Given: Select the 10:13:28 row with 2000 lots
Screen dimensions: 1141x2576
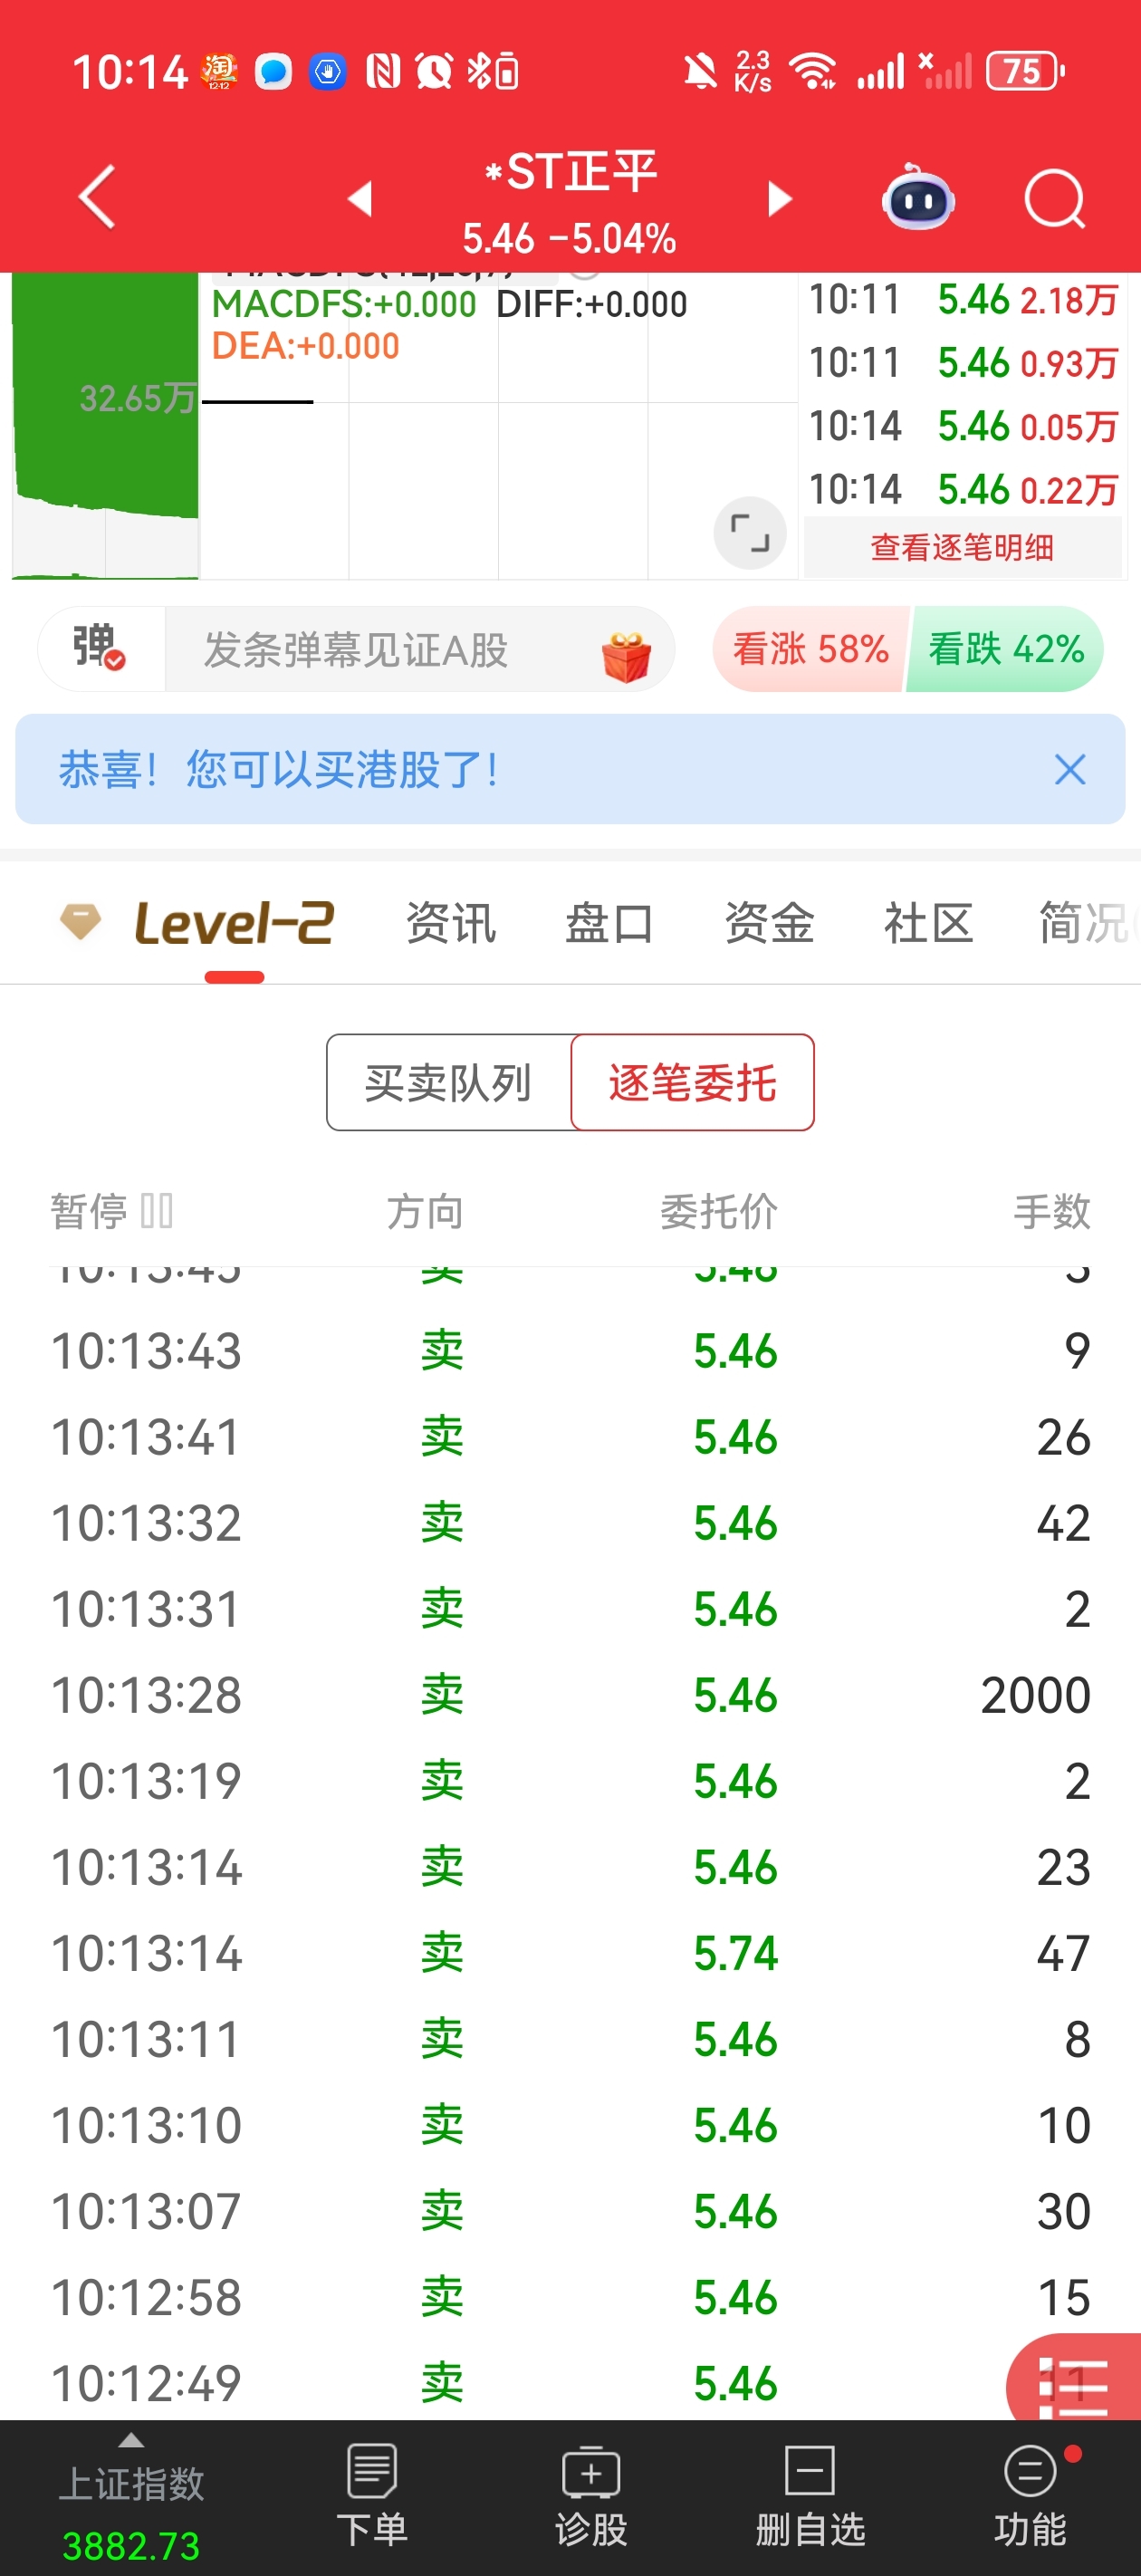Looking at the screenshot, I should 570,1695.
